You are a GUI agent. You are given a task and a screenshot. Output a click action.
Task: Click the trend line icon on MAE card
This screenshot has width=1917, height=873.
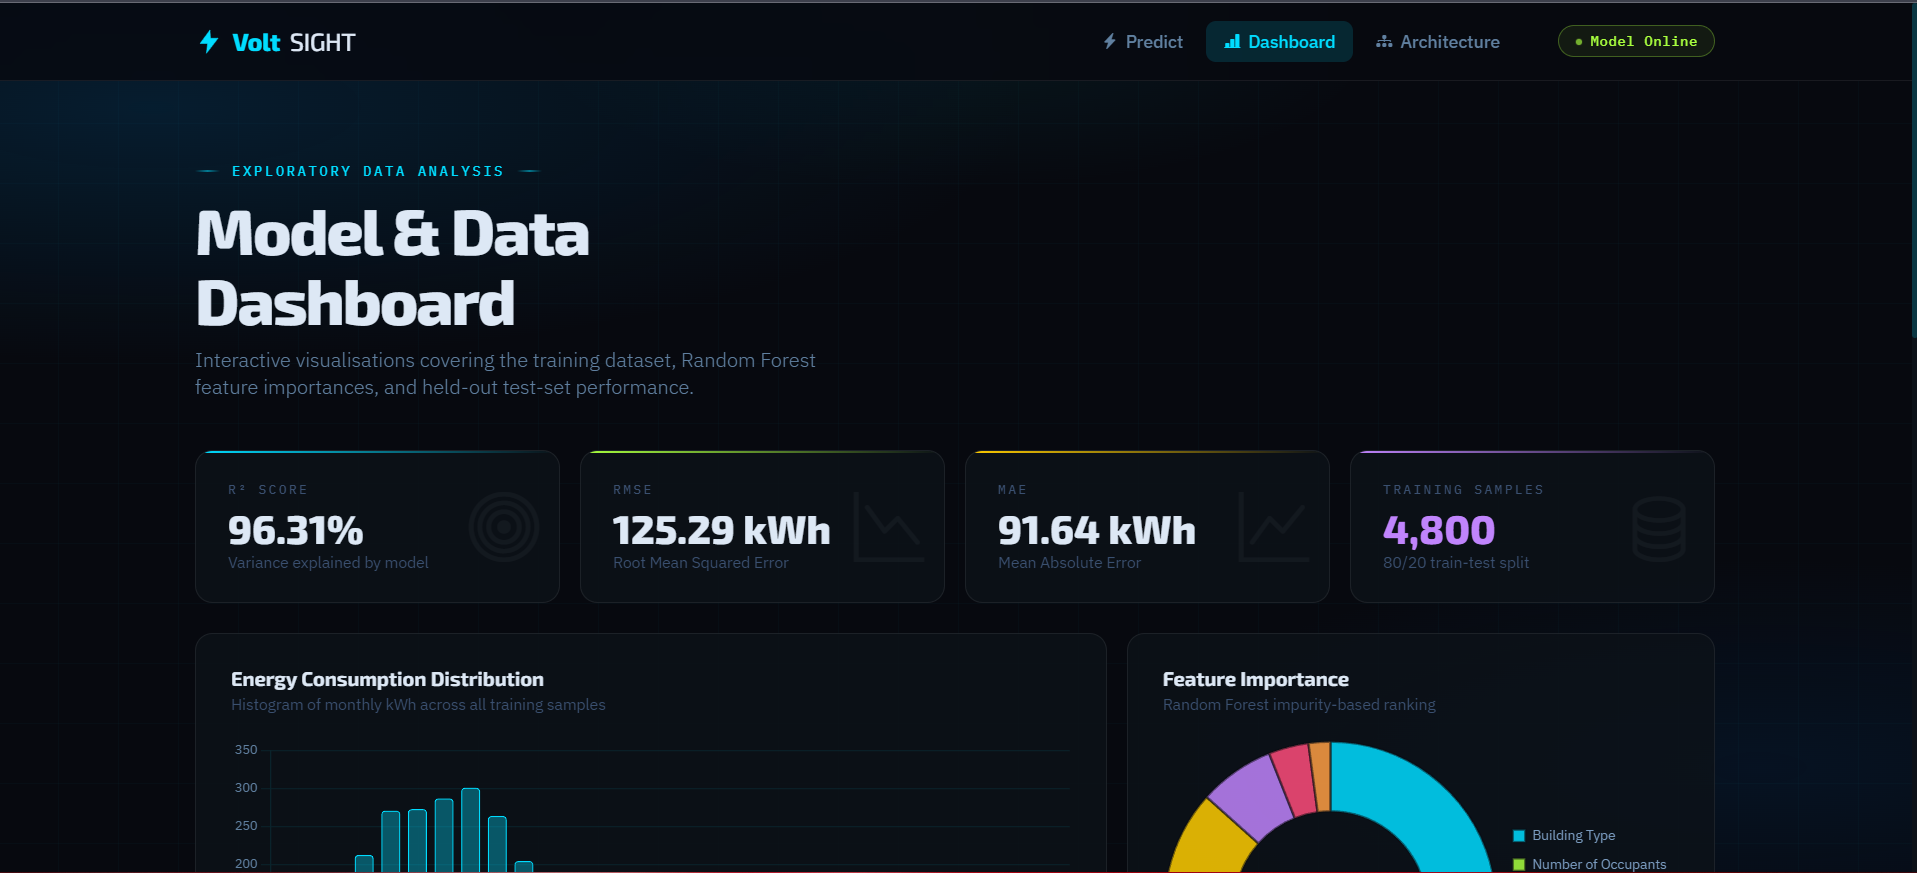point(1274,527)
